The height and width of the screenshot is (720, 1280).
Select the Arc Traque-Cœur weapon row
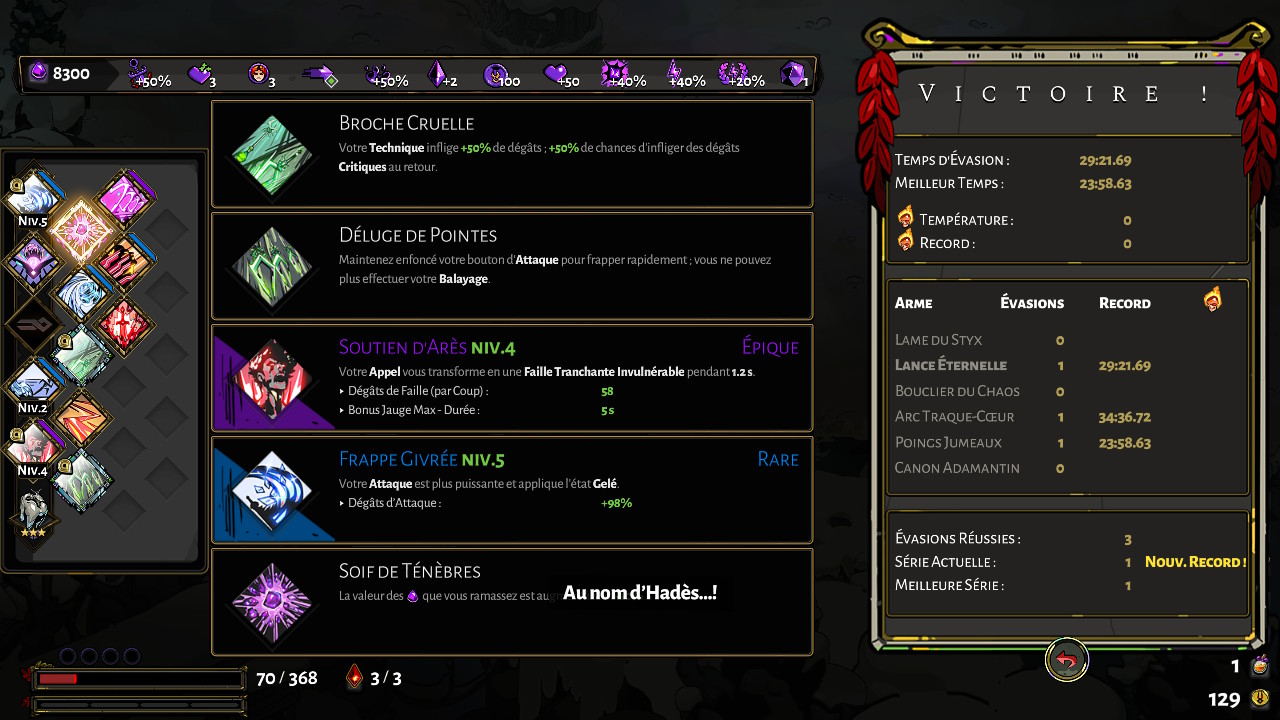1067,417
